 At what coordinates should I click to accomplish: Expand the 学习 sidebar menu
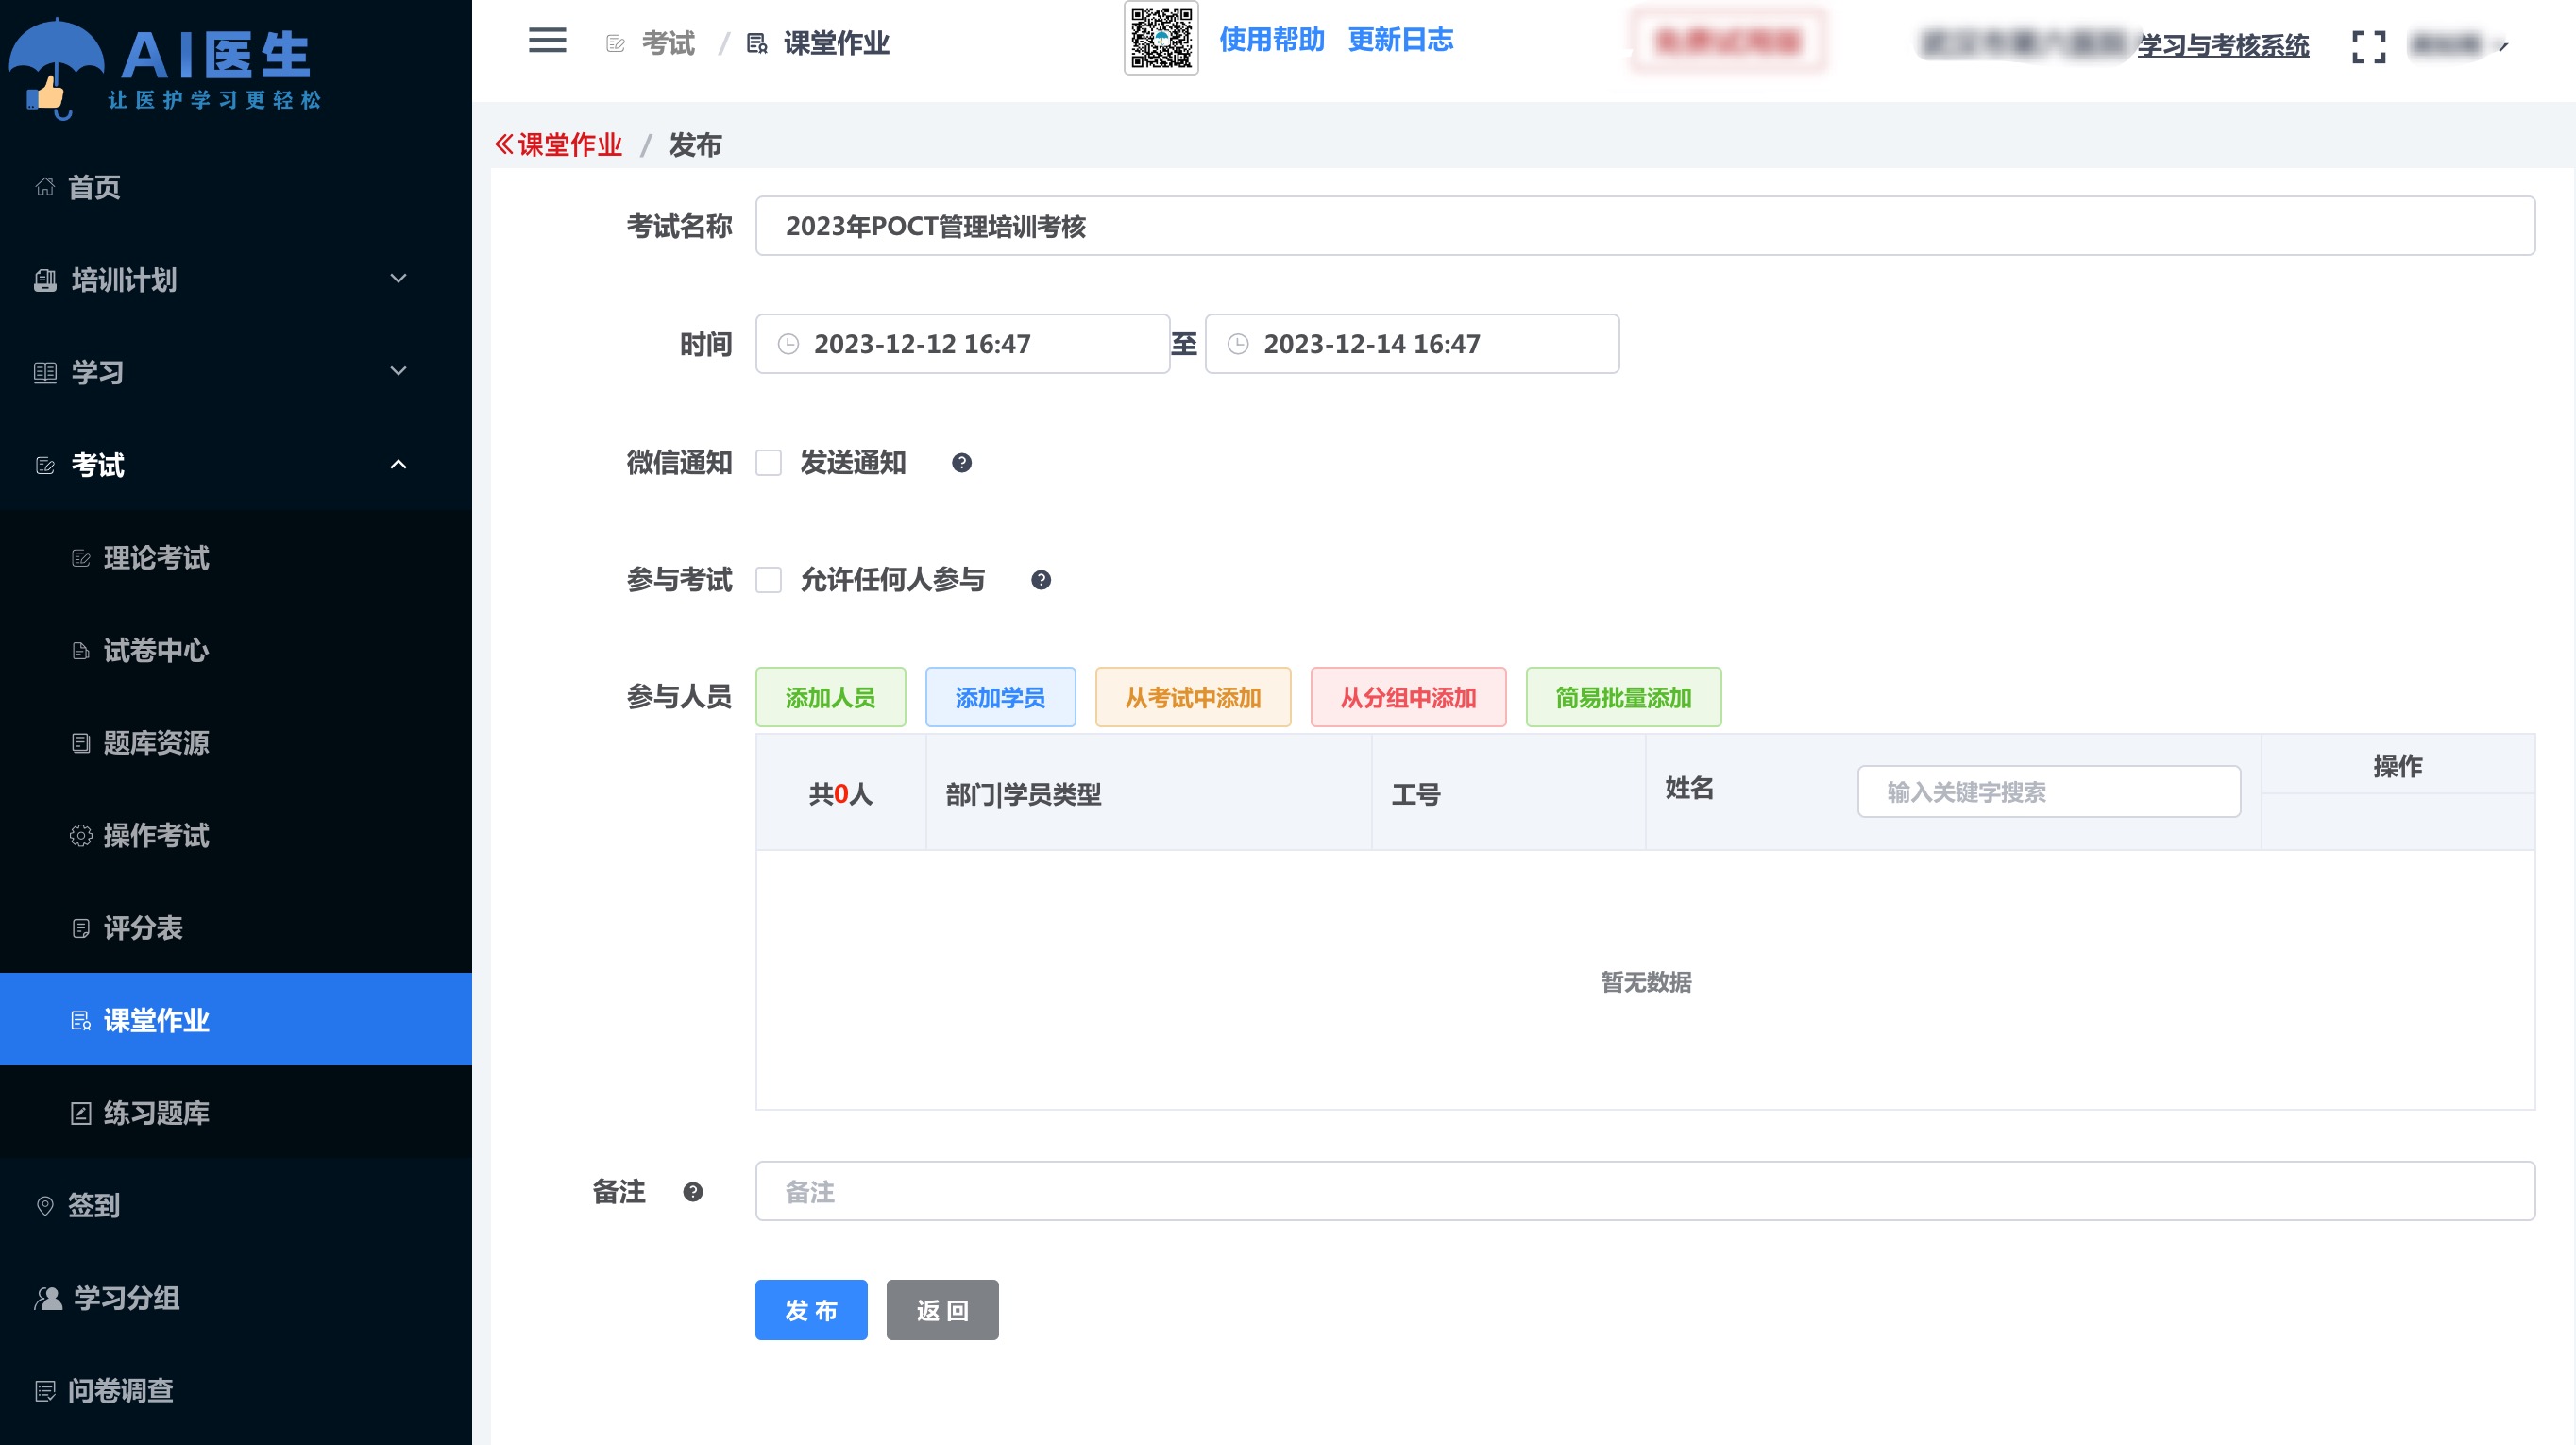236,372
